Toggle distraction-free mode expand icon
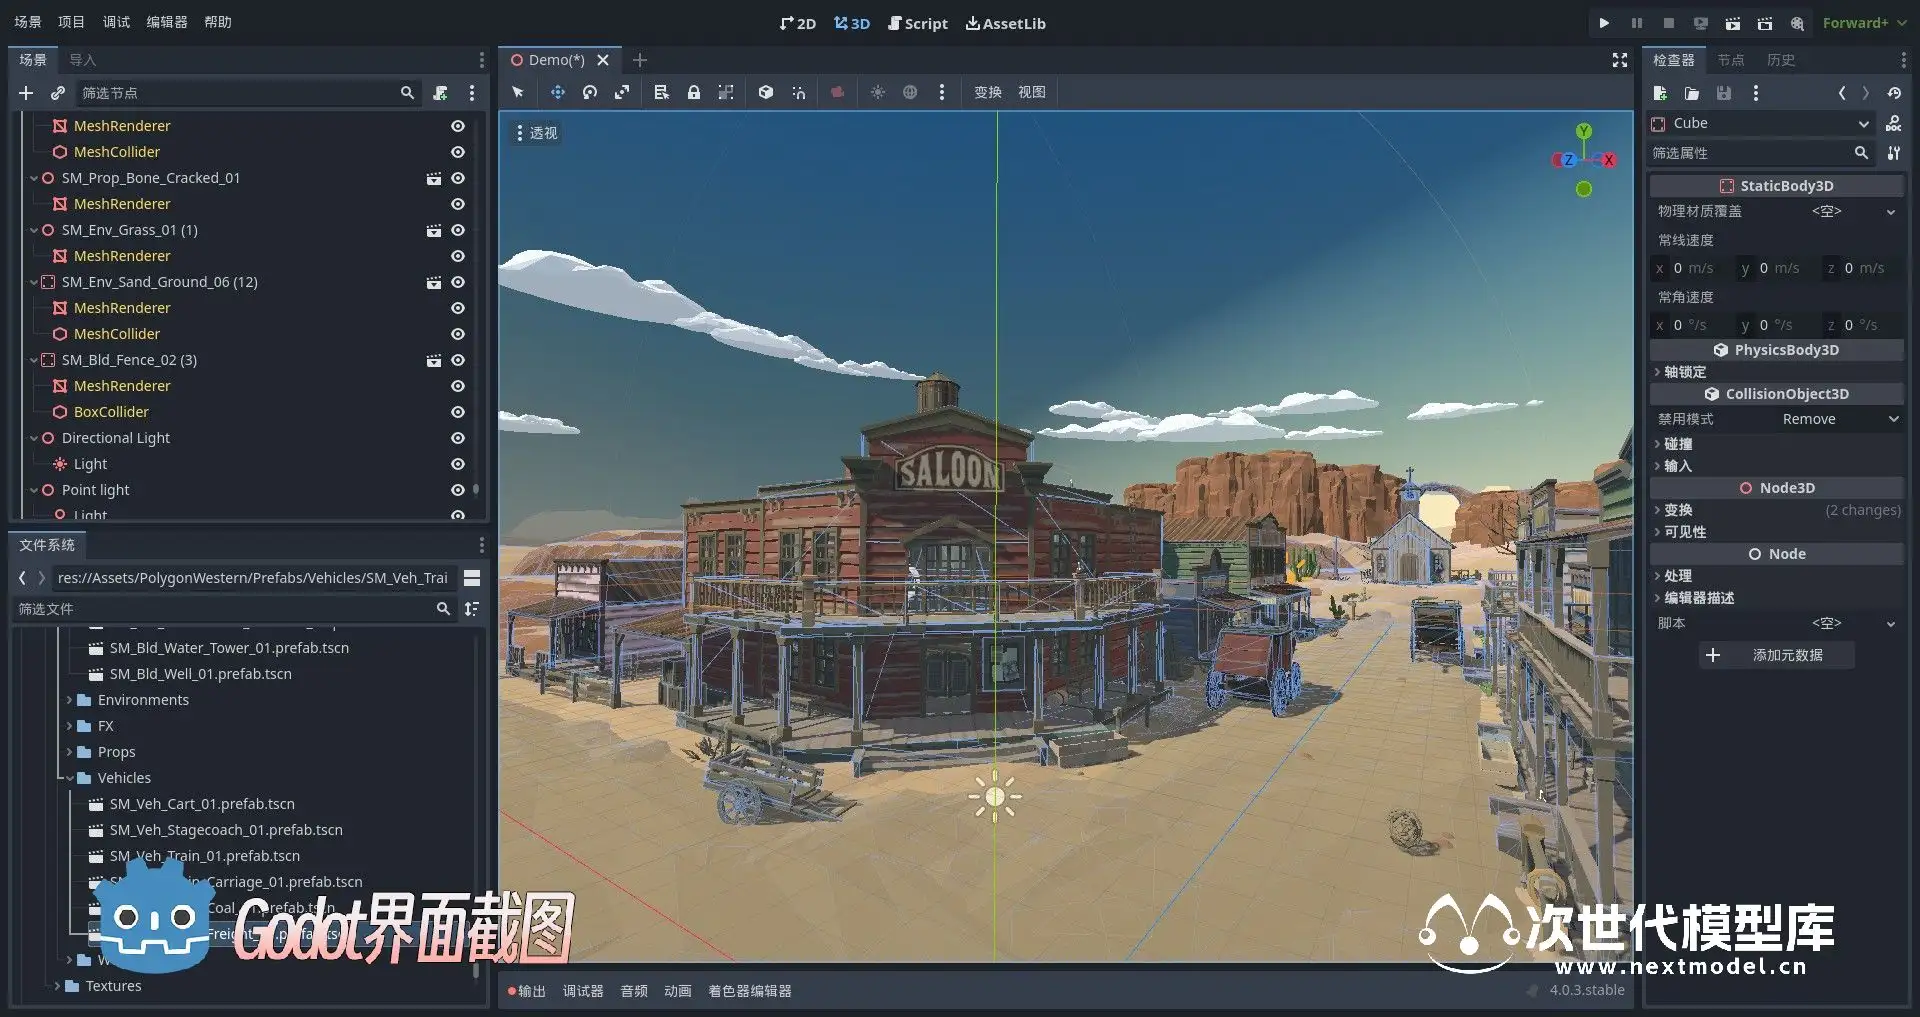This screenshot has height=1017, width=1920. [x=1619, y=60]
